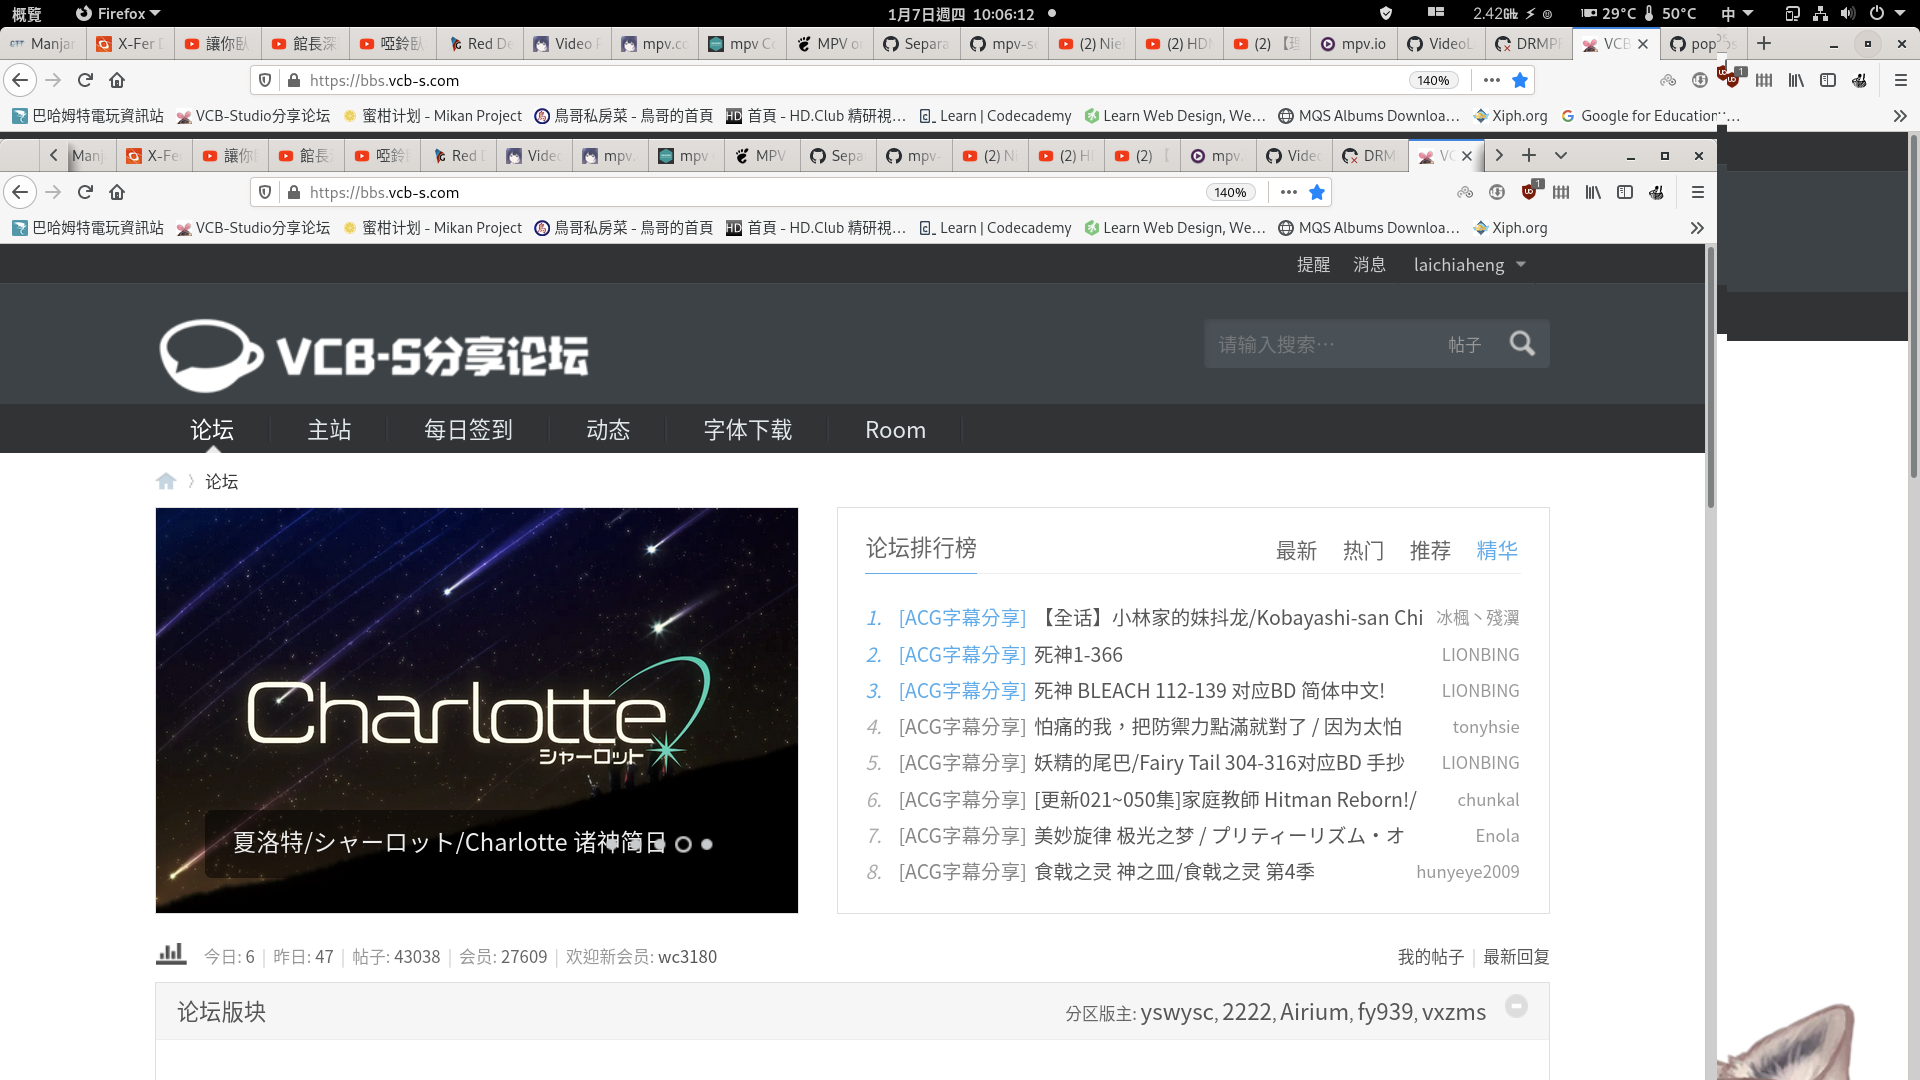Screen dimensions: 1920x1080
Task: Open the Charlotte banner image
Action: coord(477,710)
